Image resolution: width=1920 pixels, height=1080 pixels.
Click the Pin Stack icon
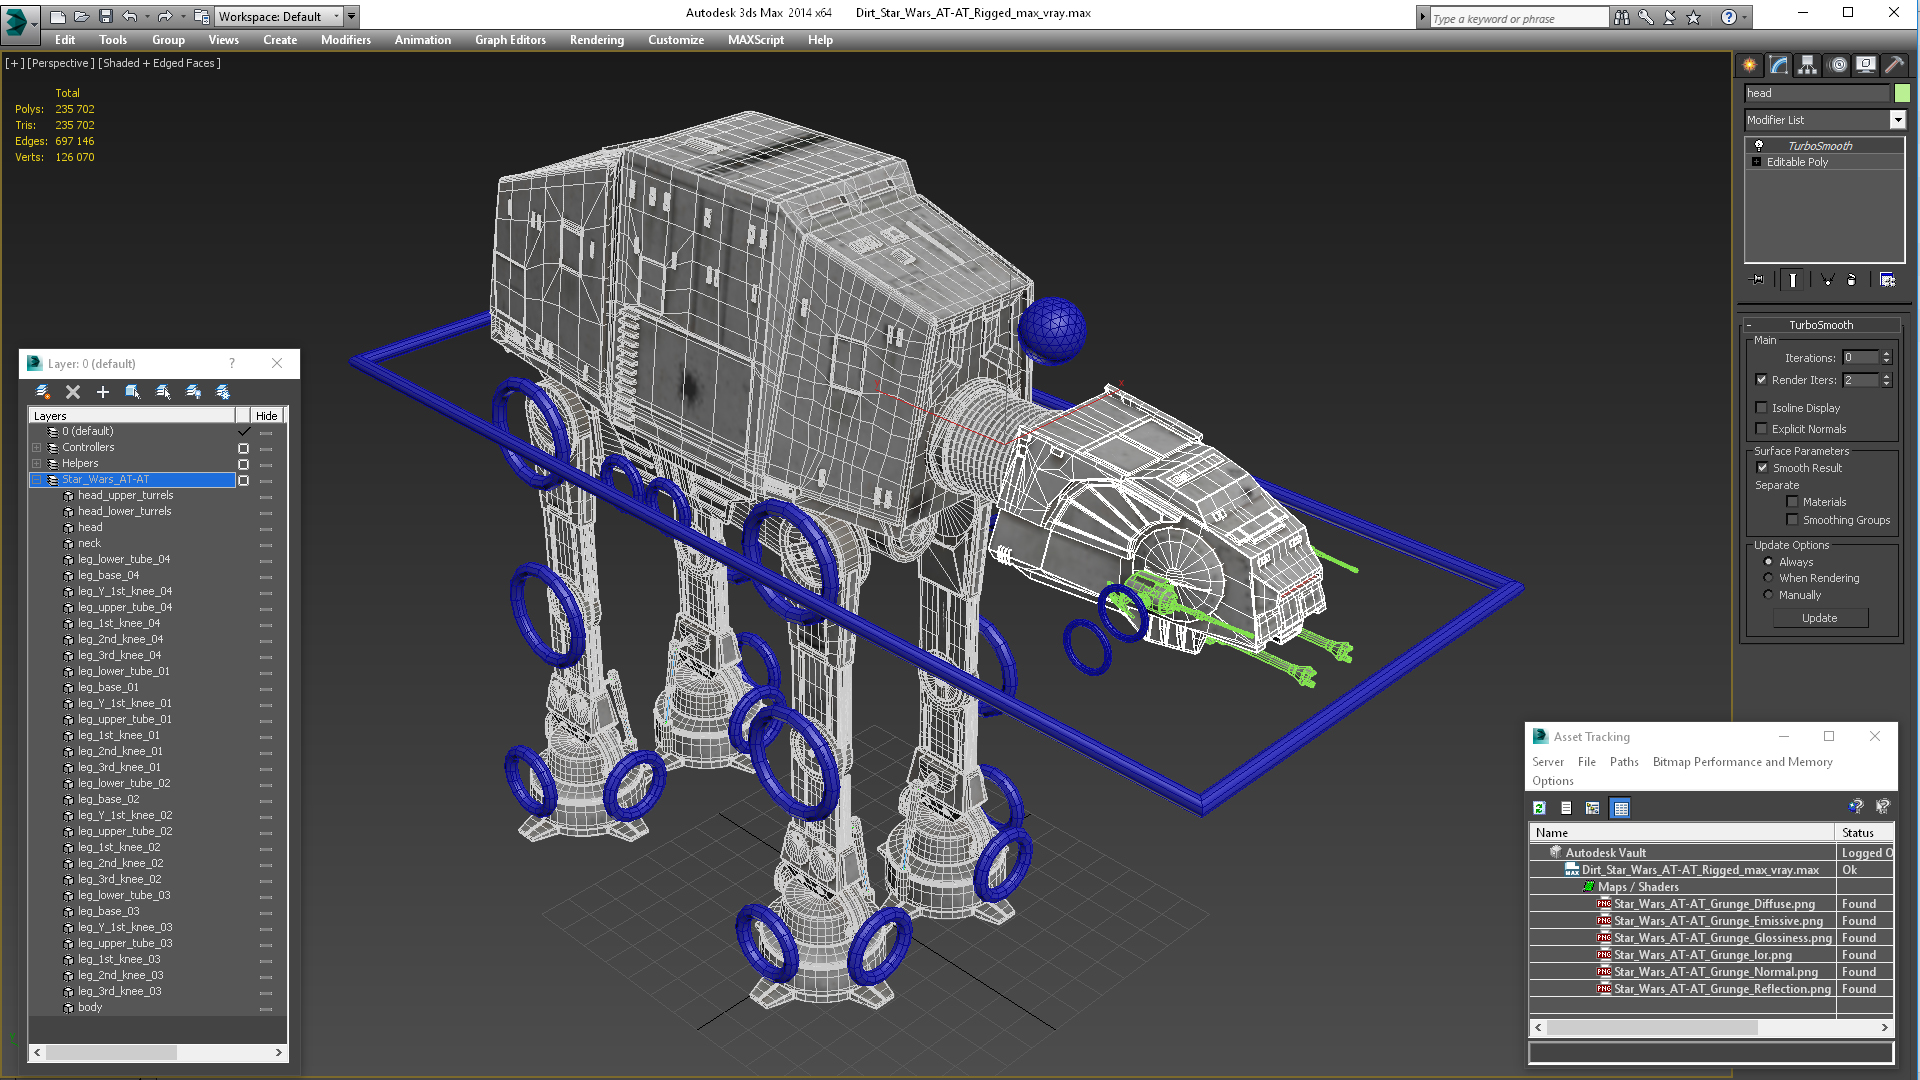click(1758, 280)
